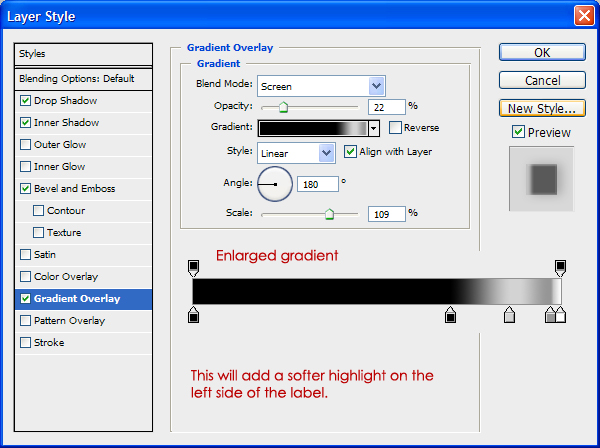Toggle the Preview checkbox
Viewport: 600px width, 448px height.
[518, 132]
